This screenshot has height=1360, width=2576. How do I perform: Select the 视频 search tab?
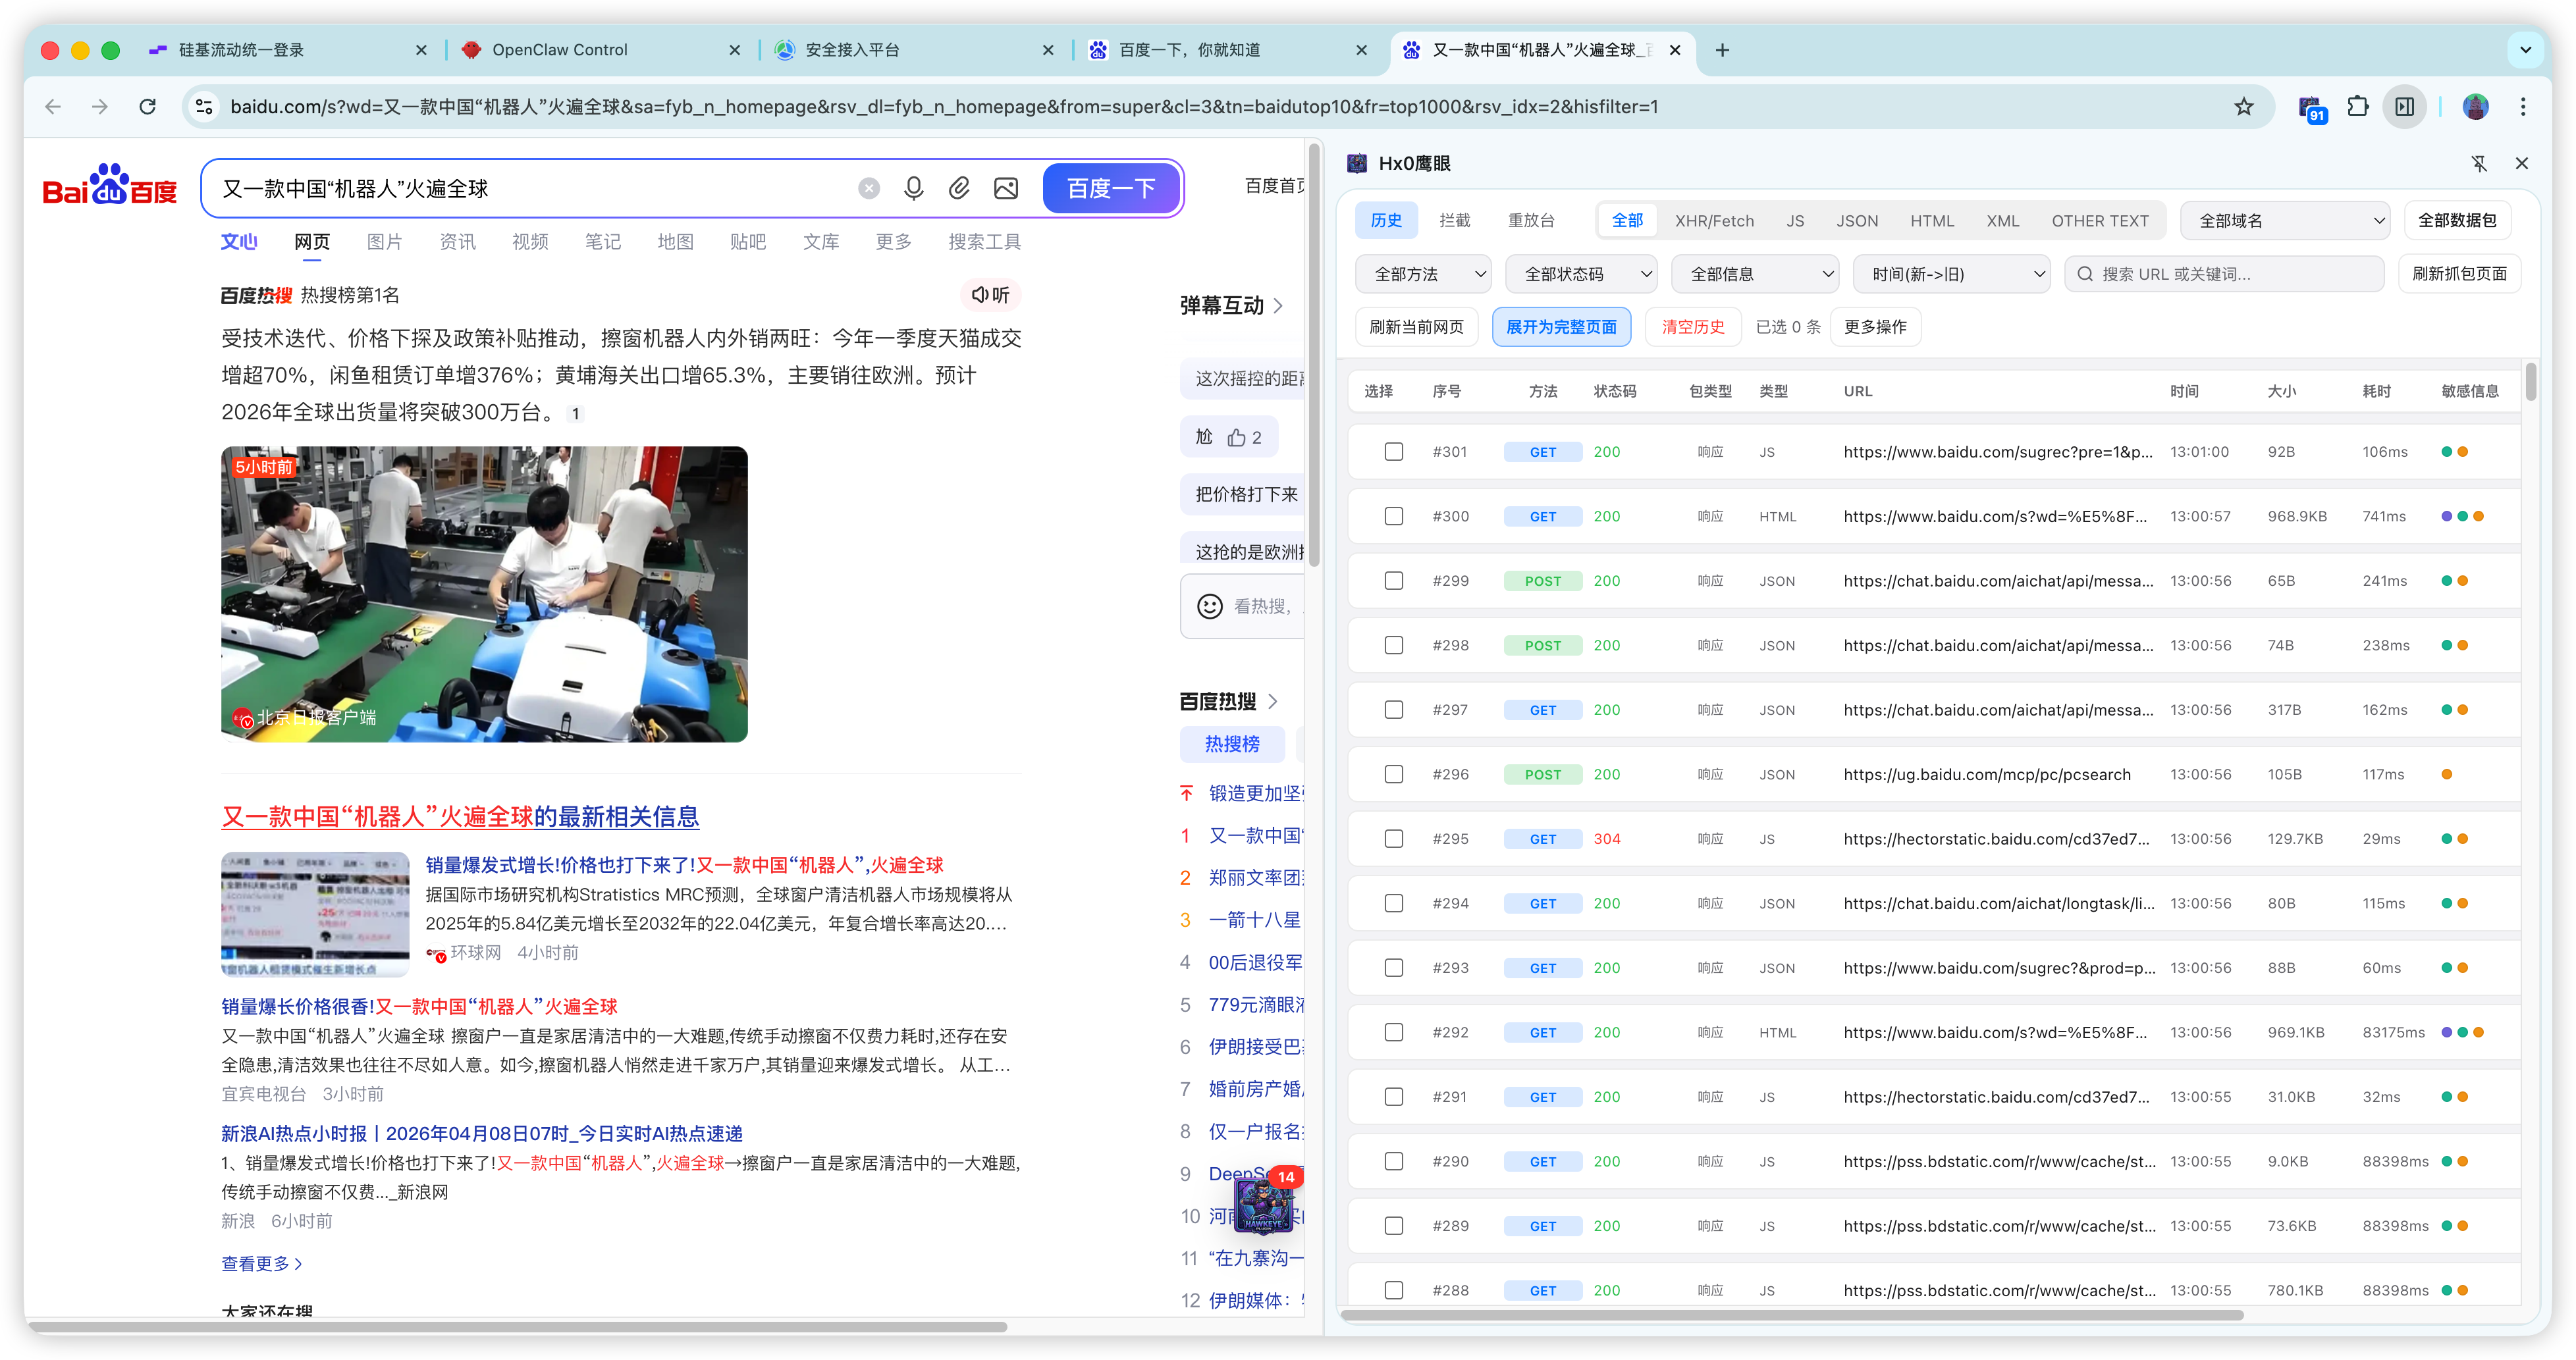(530, 242)
